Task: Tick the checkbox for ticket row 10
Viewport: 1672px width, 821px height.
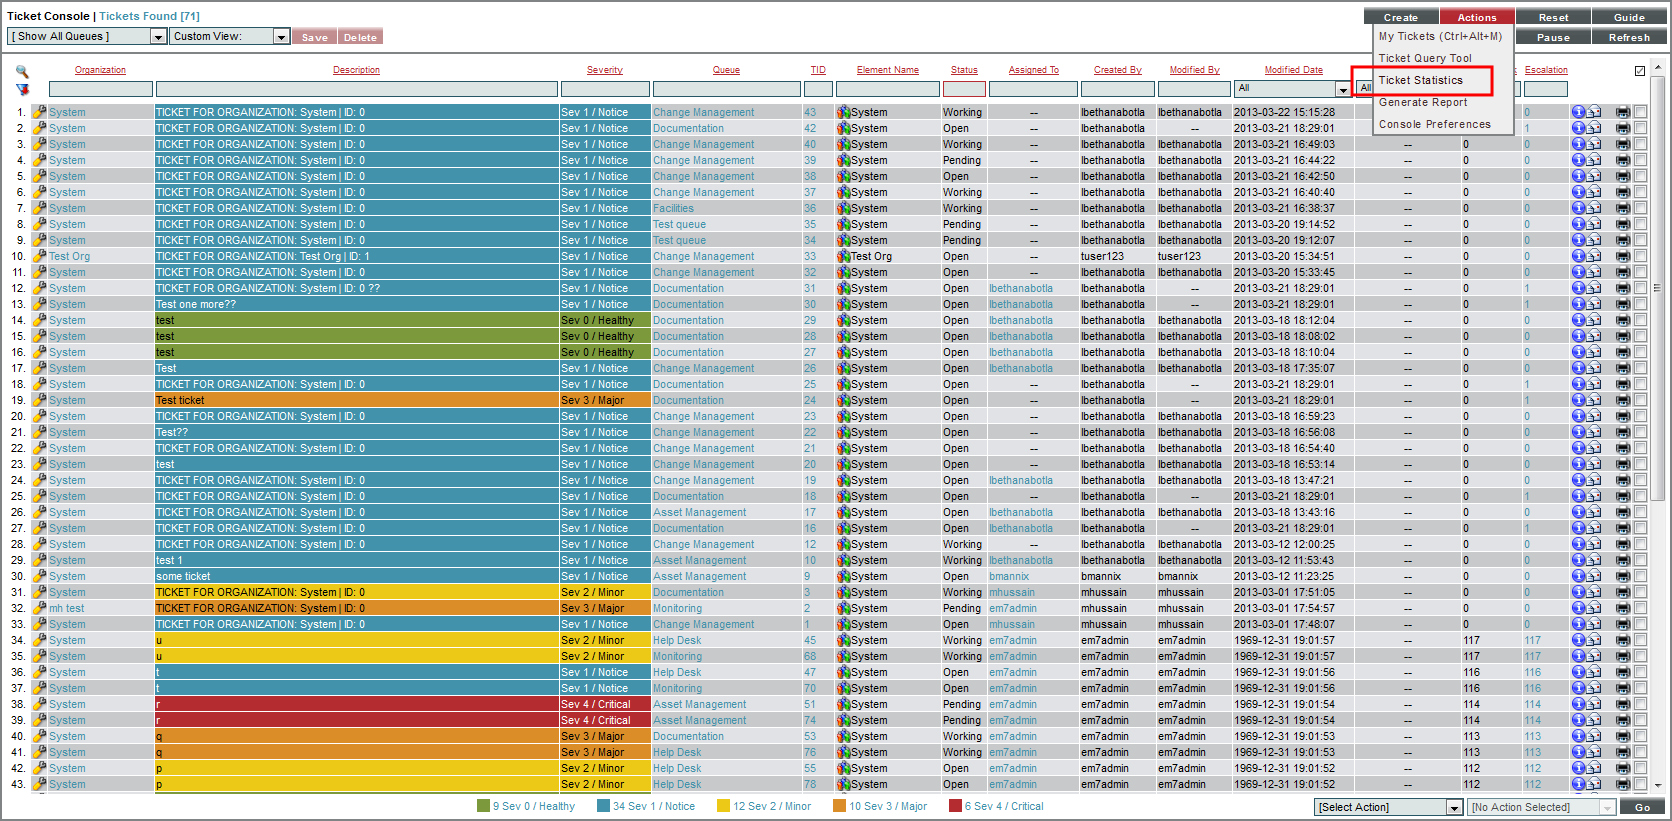Action: point(1640,256)
